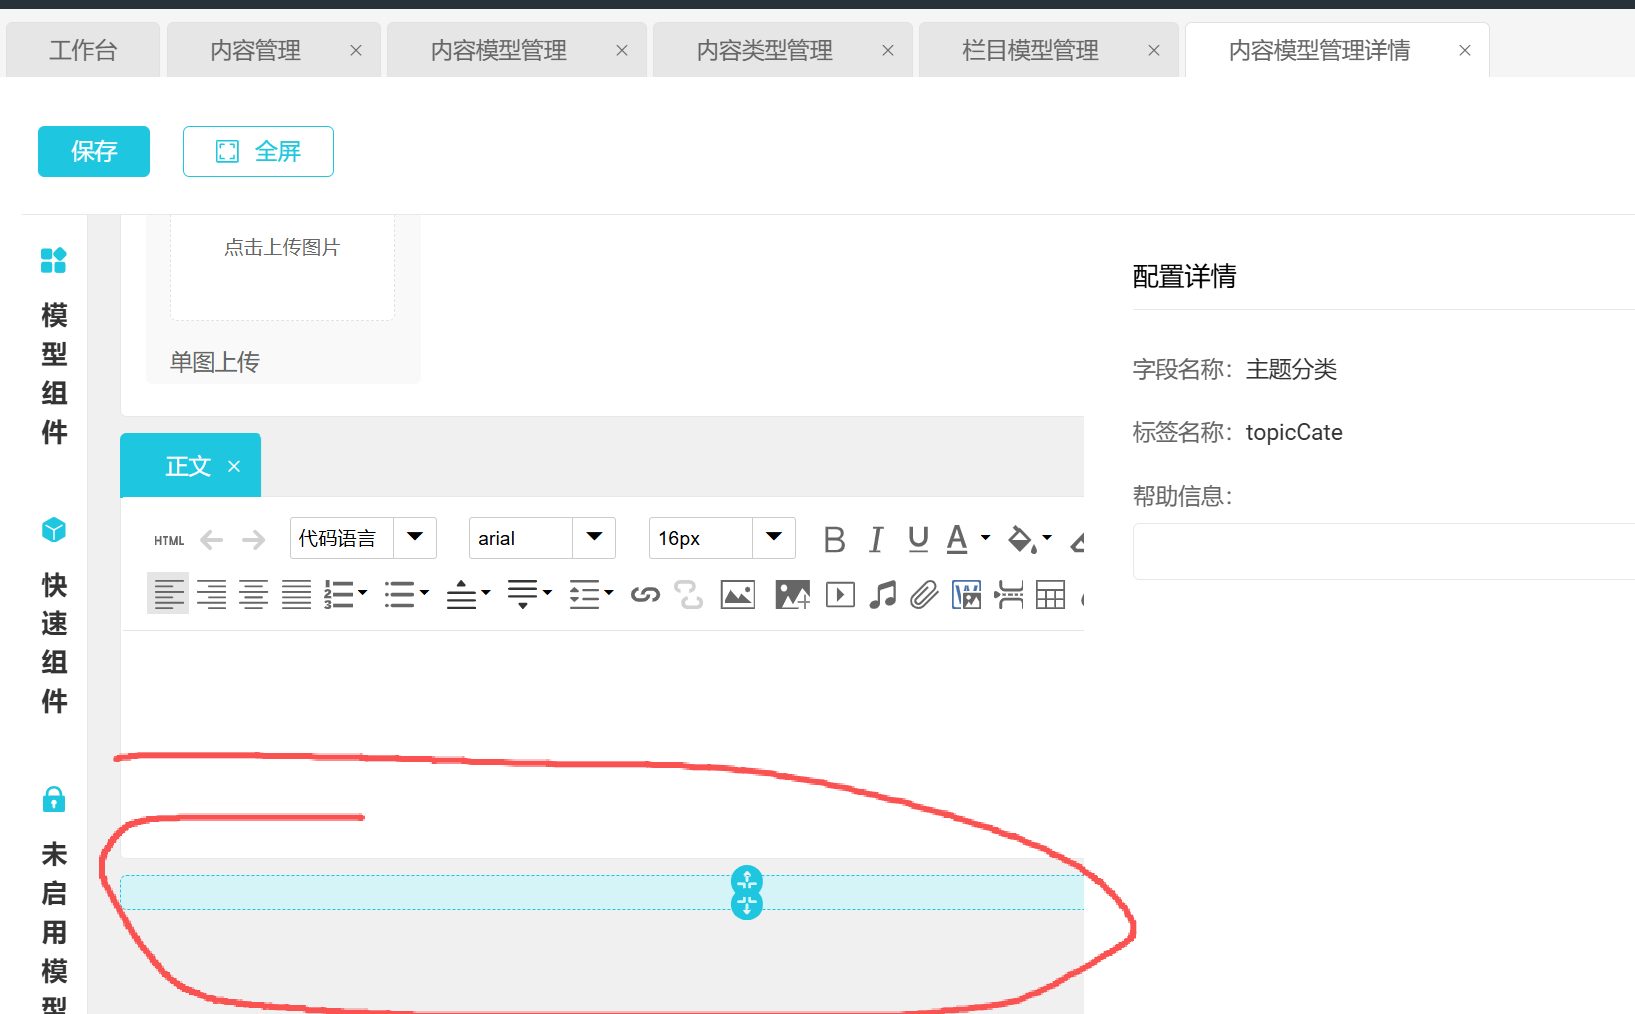Click the redo arrow in editor toolbar
Viewport: 1635px width, 1014px height.
[254, 540]
